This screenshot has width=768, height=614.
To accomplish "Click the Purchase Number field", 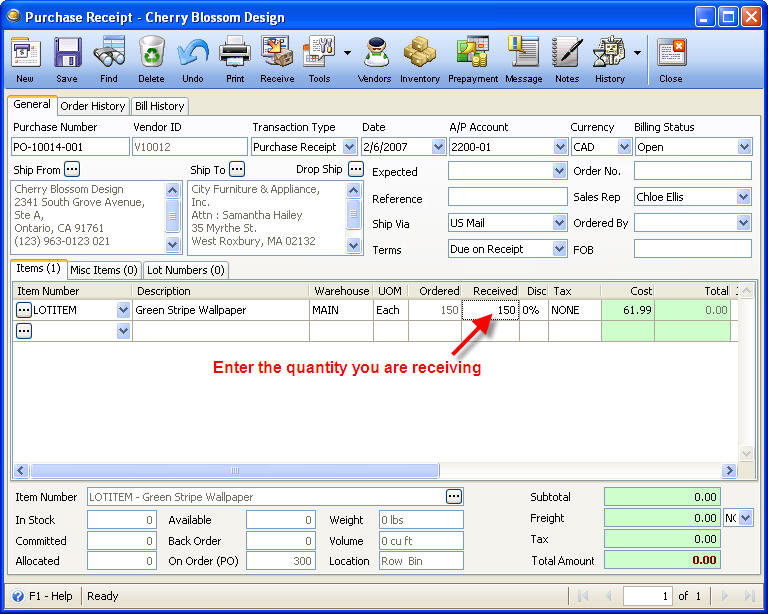I will [x=70, y=147].
